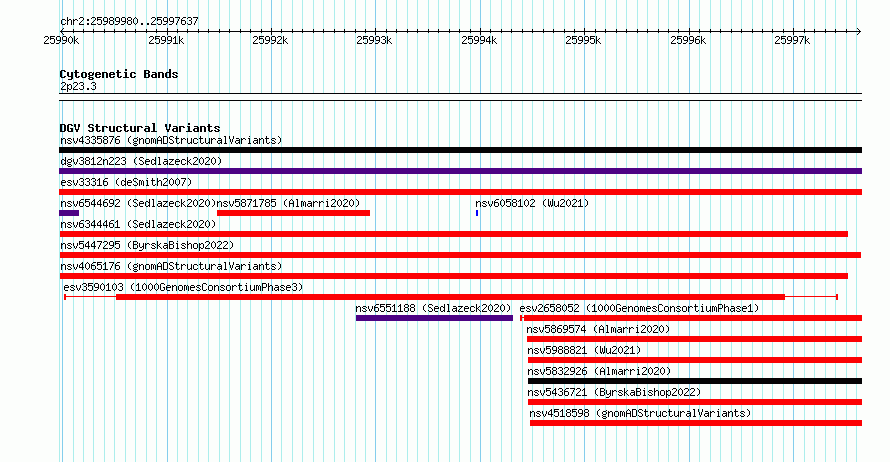Select the red nsv6344461 variant bar
Screen dimensions: 890x462
[x=454, y=234]
